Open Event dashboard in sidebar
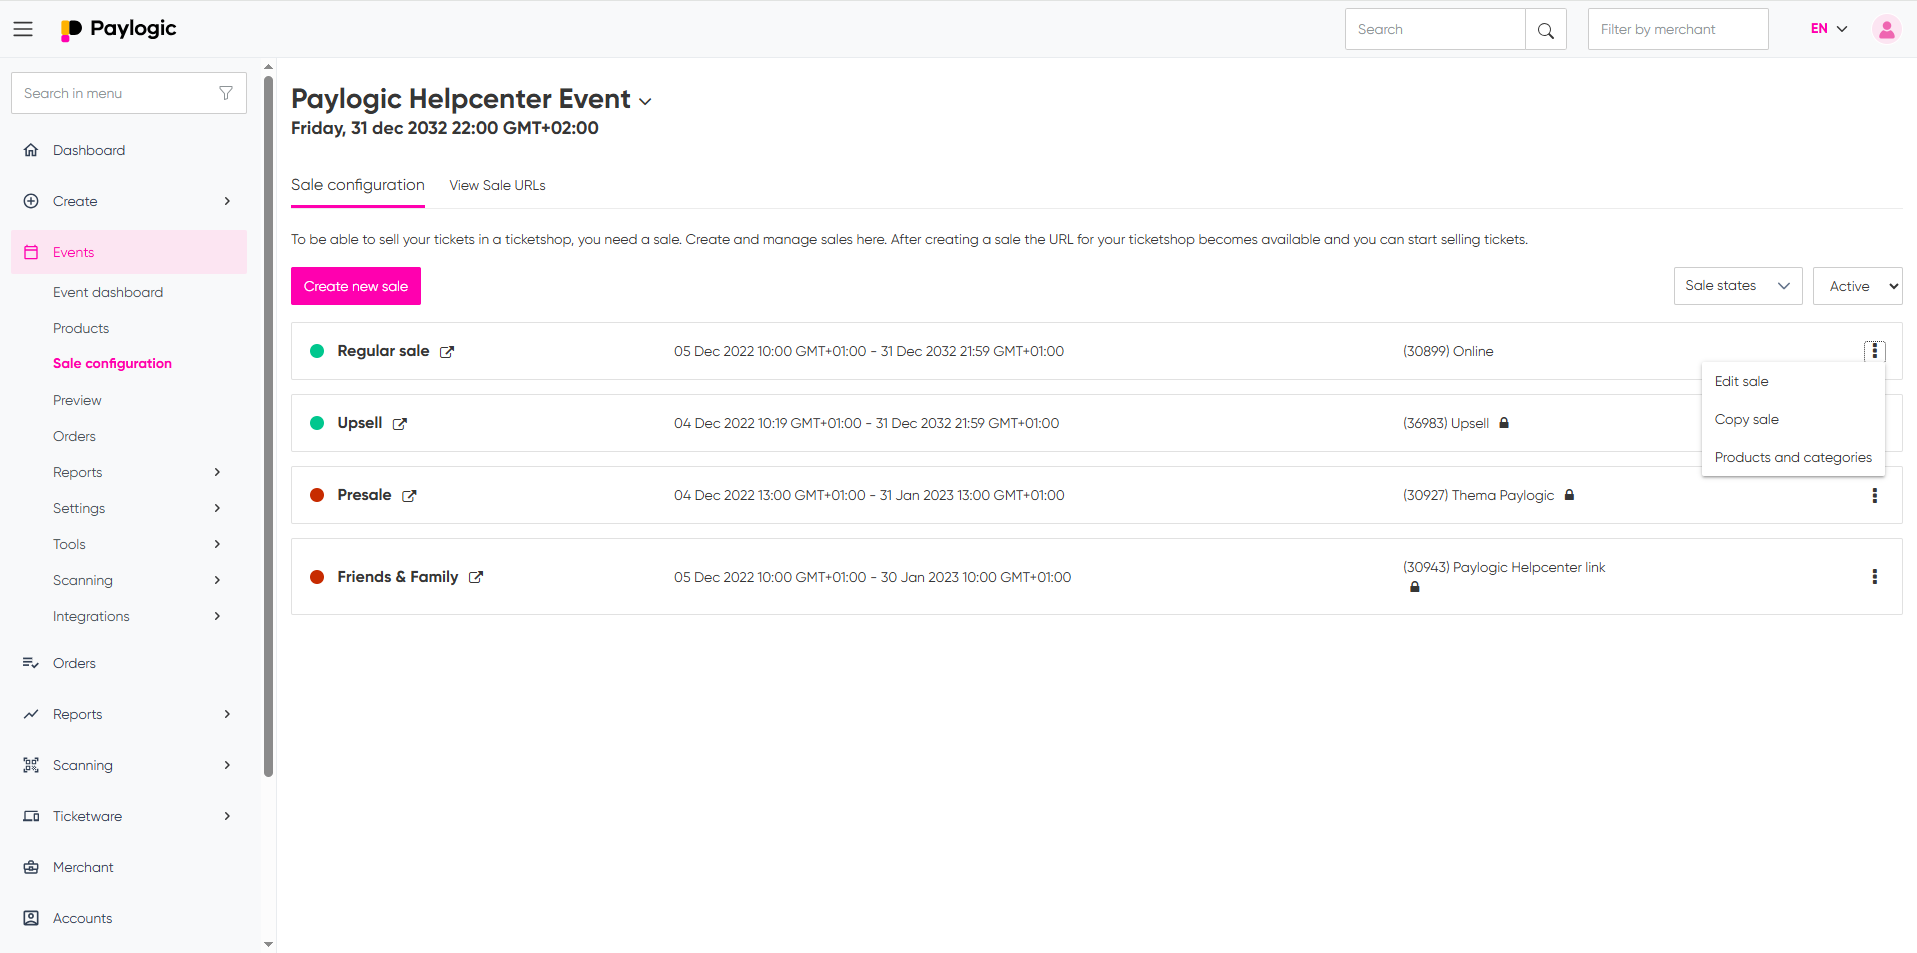 click(108, 292)
